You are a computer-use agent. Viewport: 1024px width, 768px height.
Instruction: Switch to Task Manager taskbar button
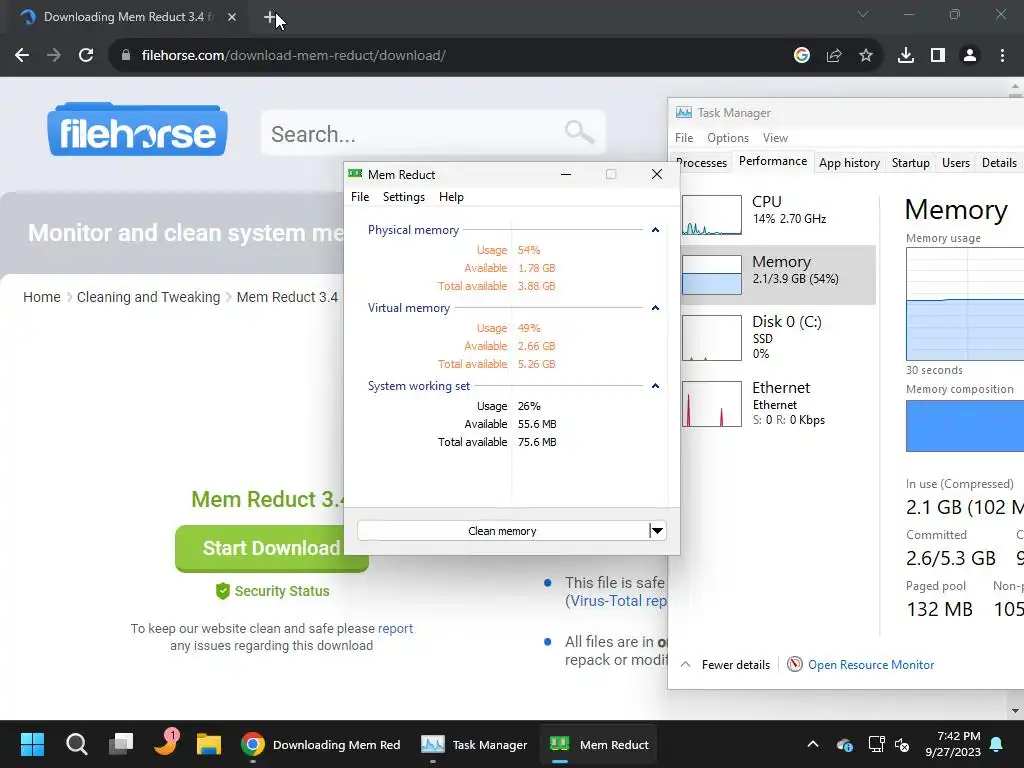(473, 744)
